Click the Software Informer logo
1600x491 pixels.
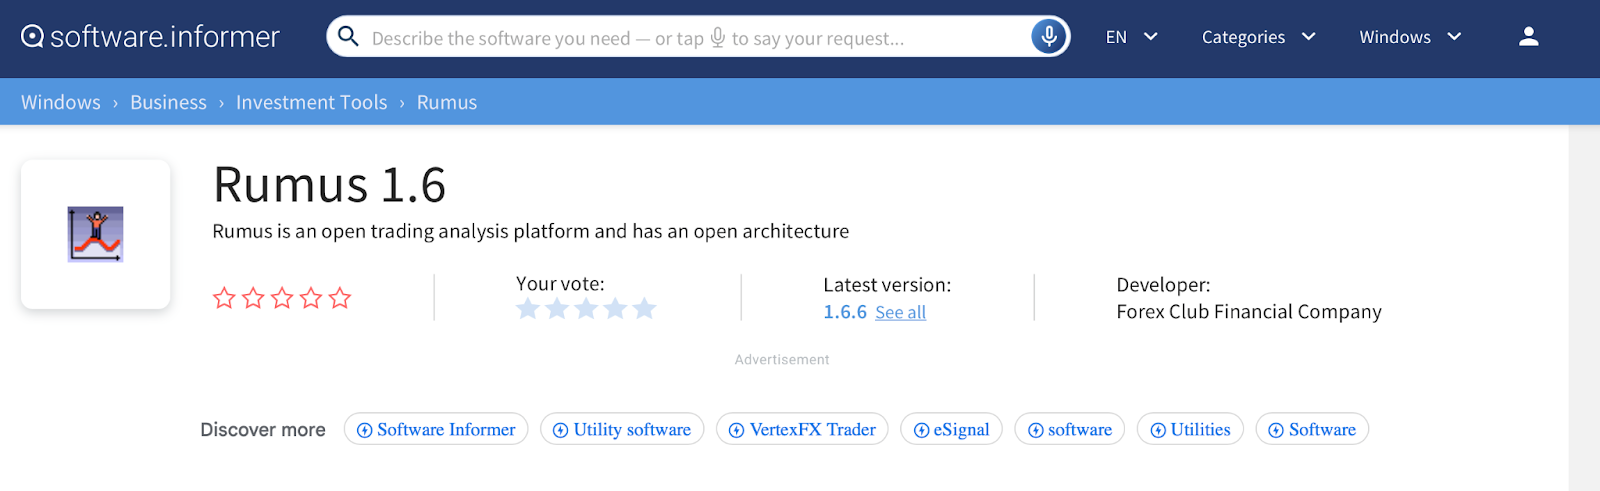(x=150, y=37)
